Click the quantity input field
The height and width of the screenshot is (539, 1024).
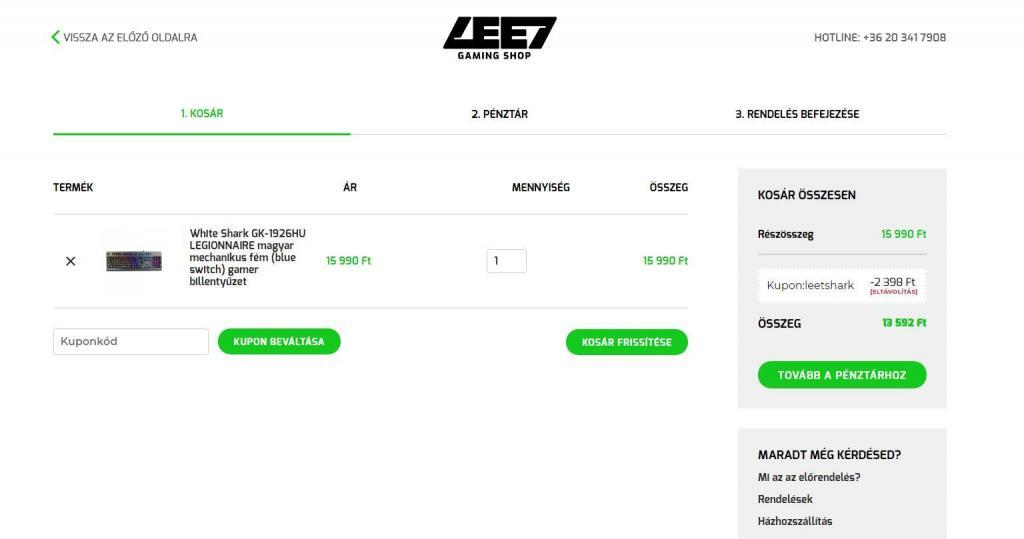[506, 261]
